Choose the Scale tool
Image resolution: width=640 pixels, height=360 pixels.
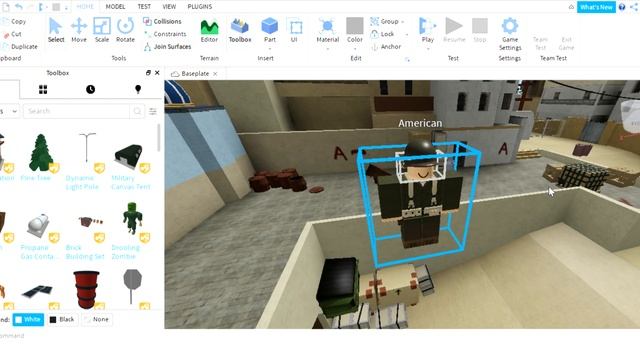coord(102,30)
